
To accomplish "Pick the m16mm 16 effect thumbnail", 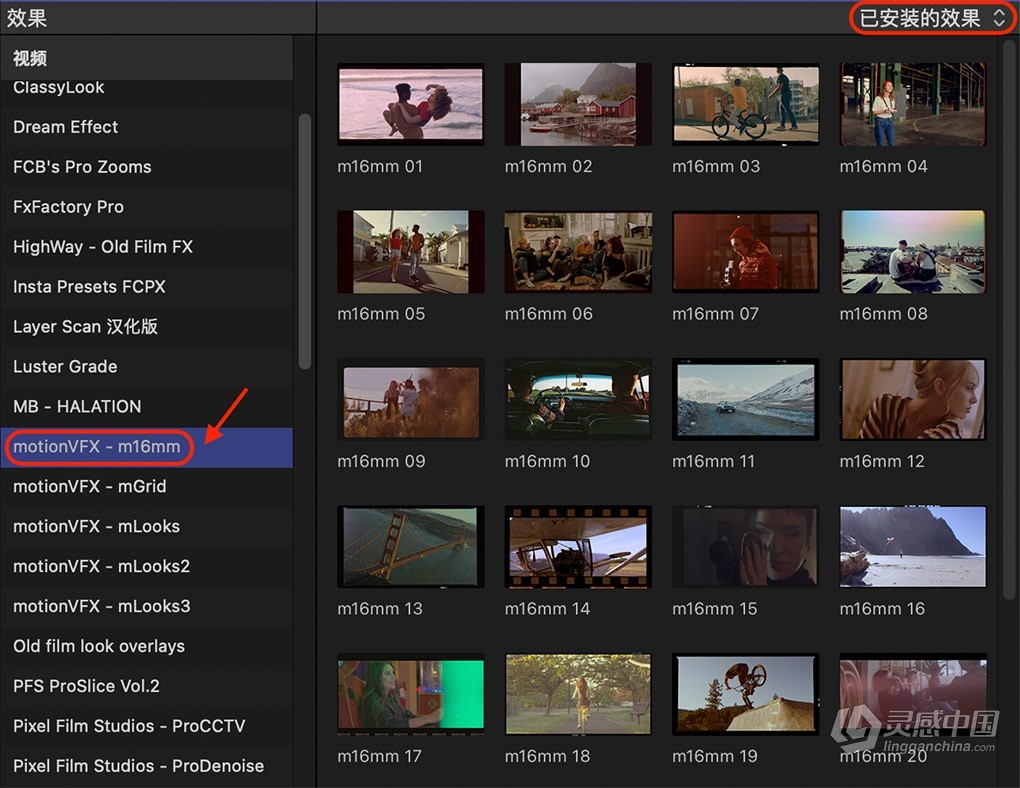I will (x=913, y=547).
